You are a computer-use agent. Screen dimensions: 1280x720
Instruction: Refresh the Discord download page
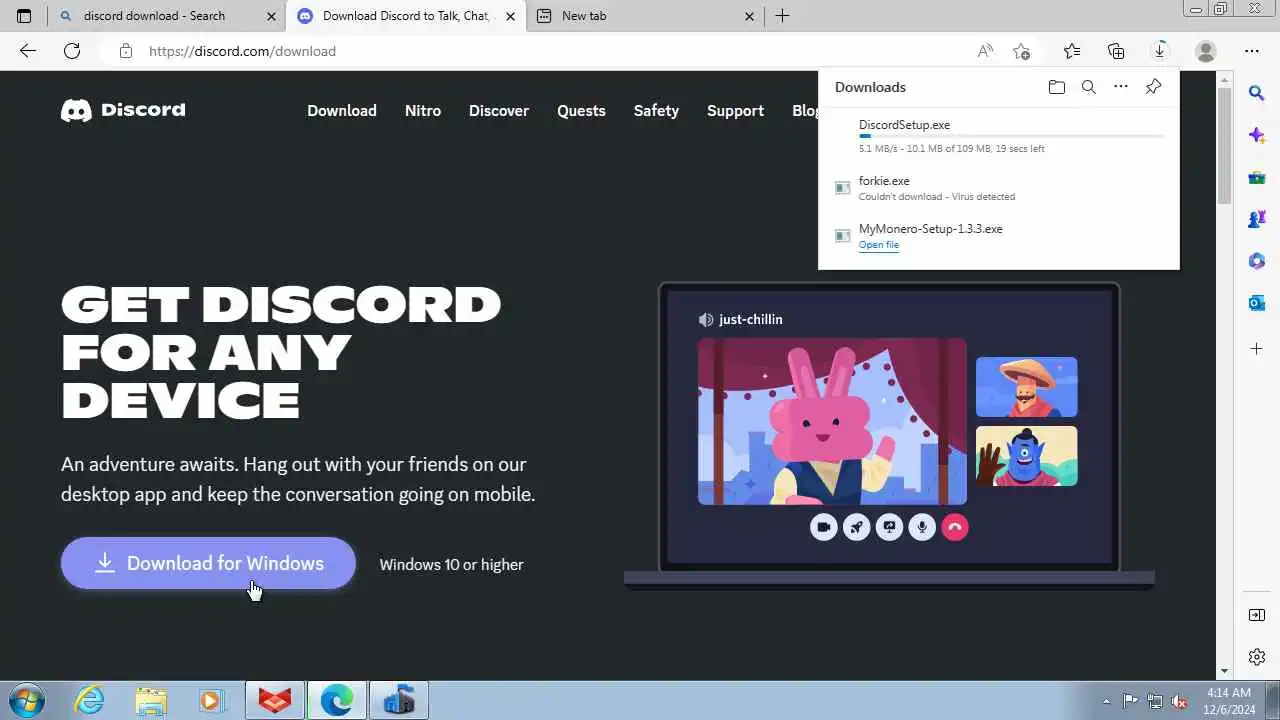coord(72,51)
